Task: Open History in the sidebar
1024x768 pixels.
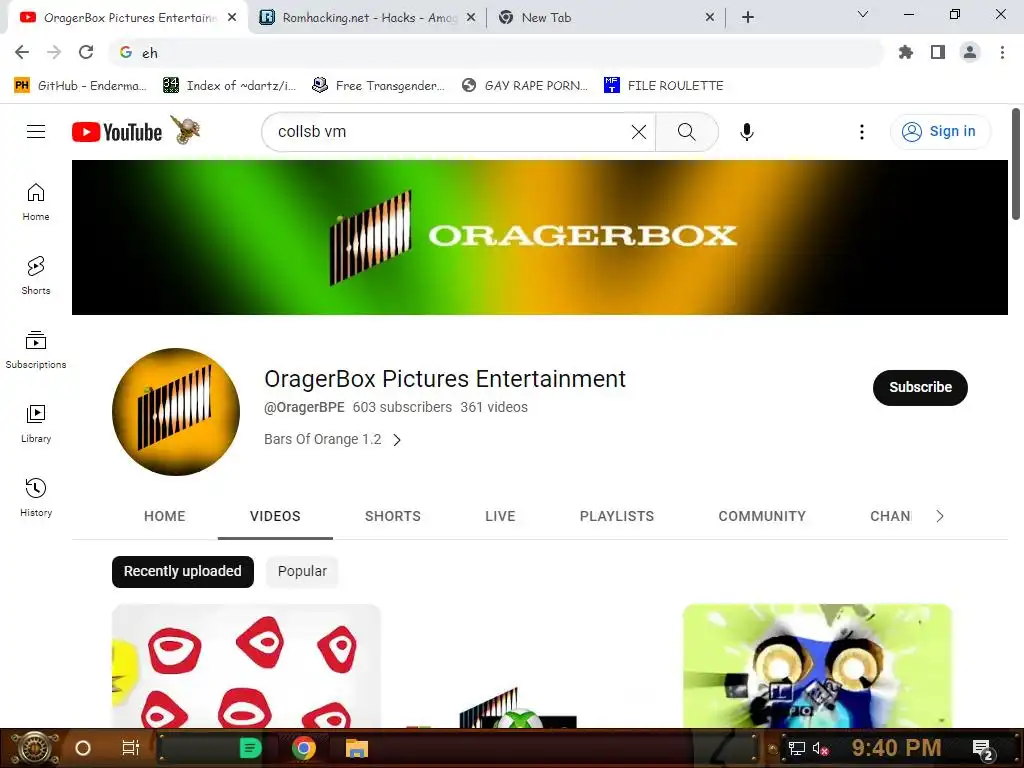Action: click(x=36, y=498)
